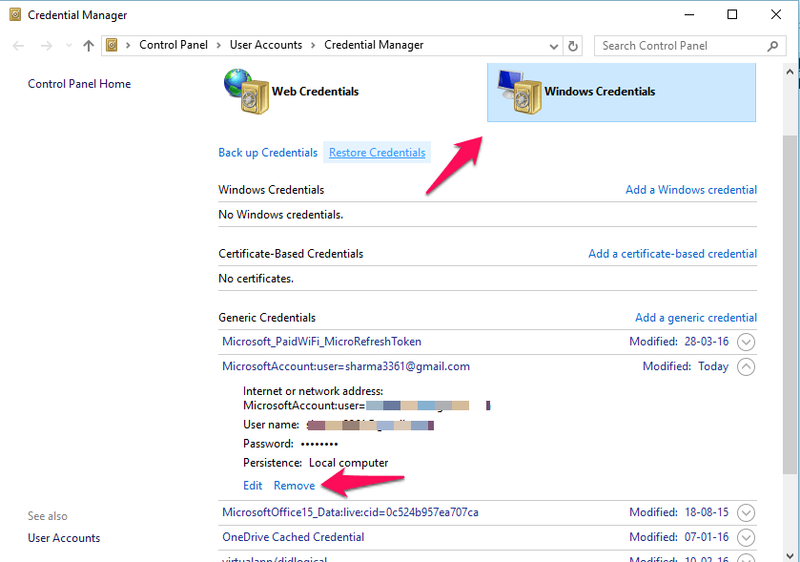Close the Credential Manager window
The width and height of the screenshot is (800, 562).
tap(776, 15)
